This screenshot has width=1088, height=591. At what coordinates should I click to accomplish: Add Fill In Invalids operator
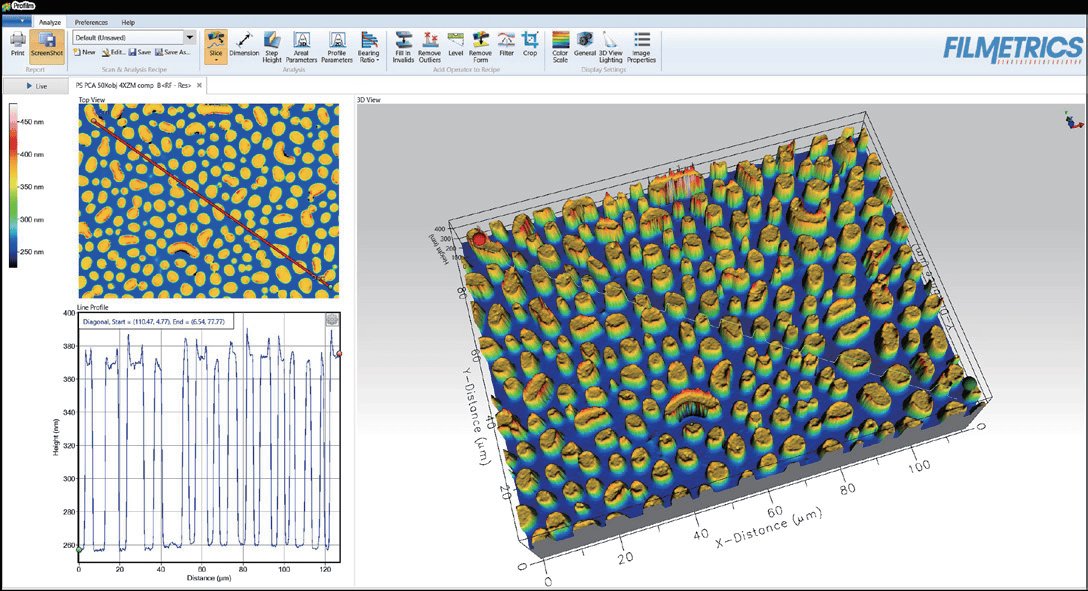pyautogui.click(x=403, y=46)
